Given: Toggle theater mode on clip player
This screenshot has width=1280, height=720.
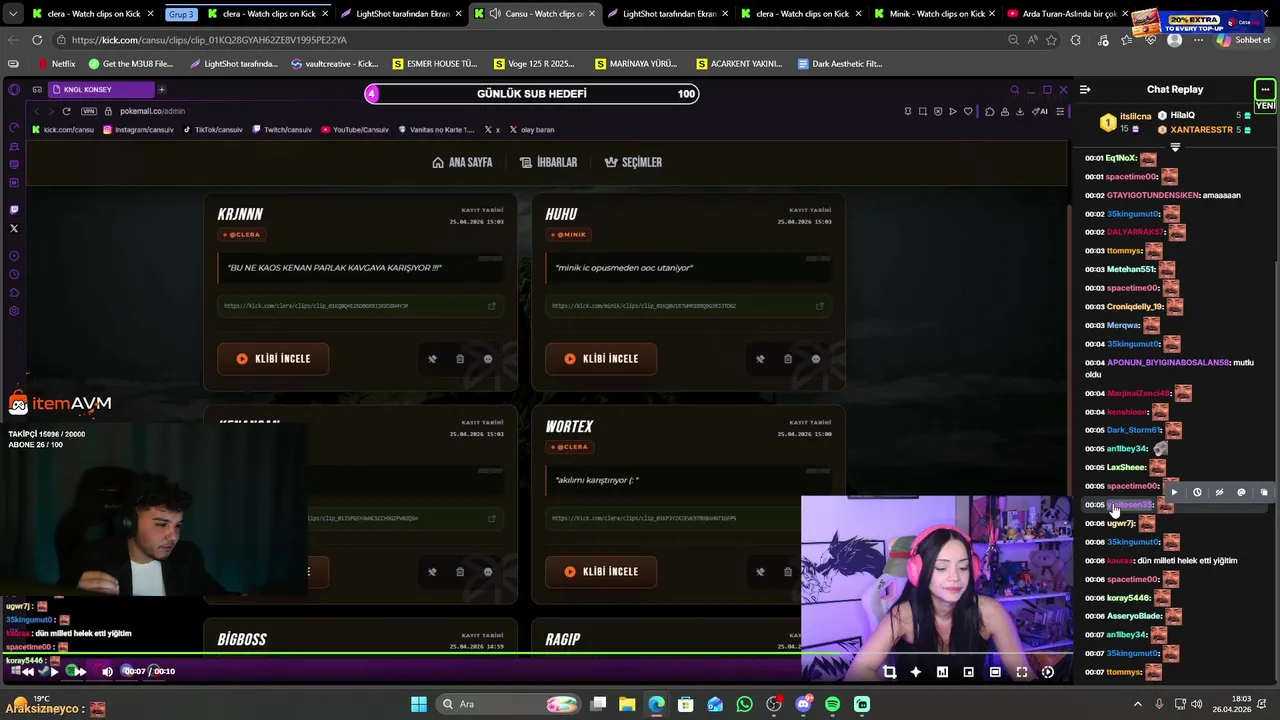Looking at the screenshot, I should click(x=995, y=672).
